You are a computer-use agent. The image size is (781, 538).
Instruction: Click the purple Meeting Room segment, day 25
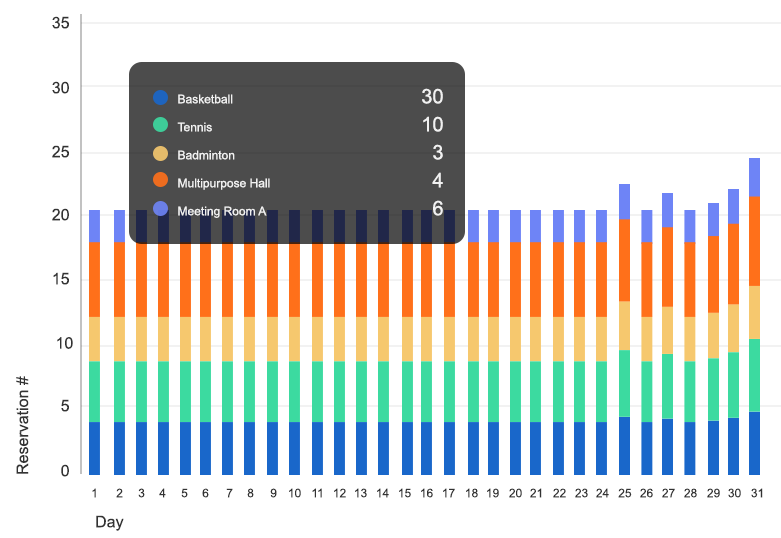tap(624, 202)
